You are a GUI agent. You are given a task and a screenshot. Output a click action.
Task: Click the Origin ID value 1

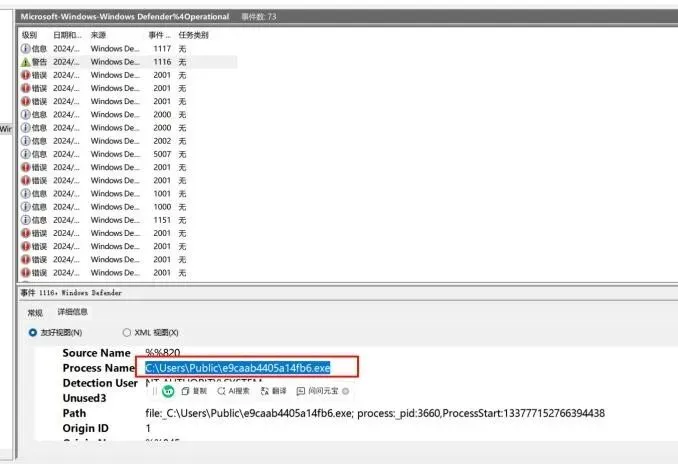(148, 428)
